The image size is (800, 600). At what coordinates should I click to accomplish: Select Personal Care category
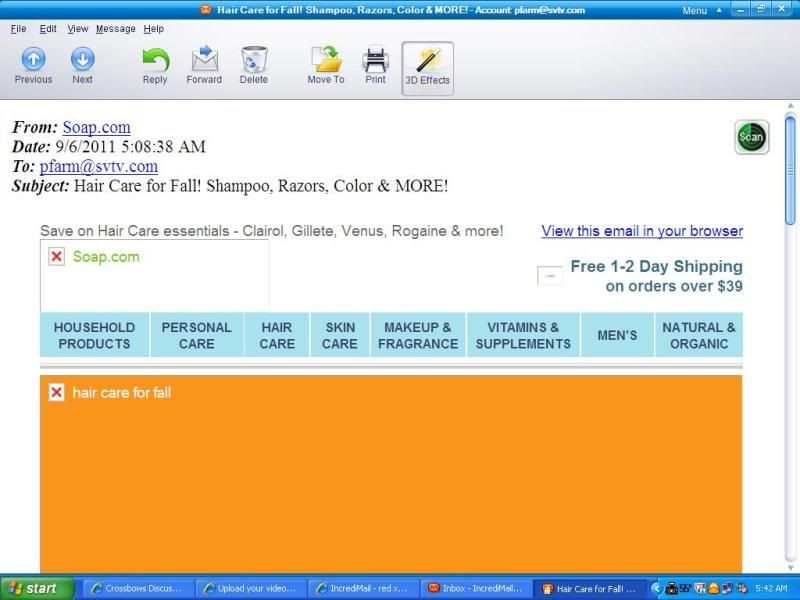click(196, 335)
